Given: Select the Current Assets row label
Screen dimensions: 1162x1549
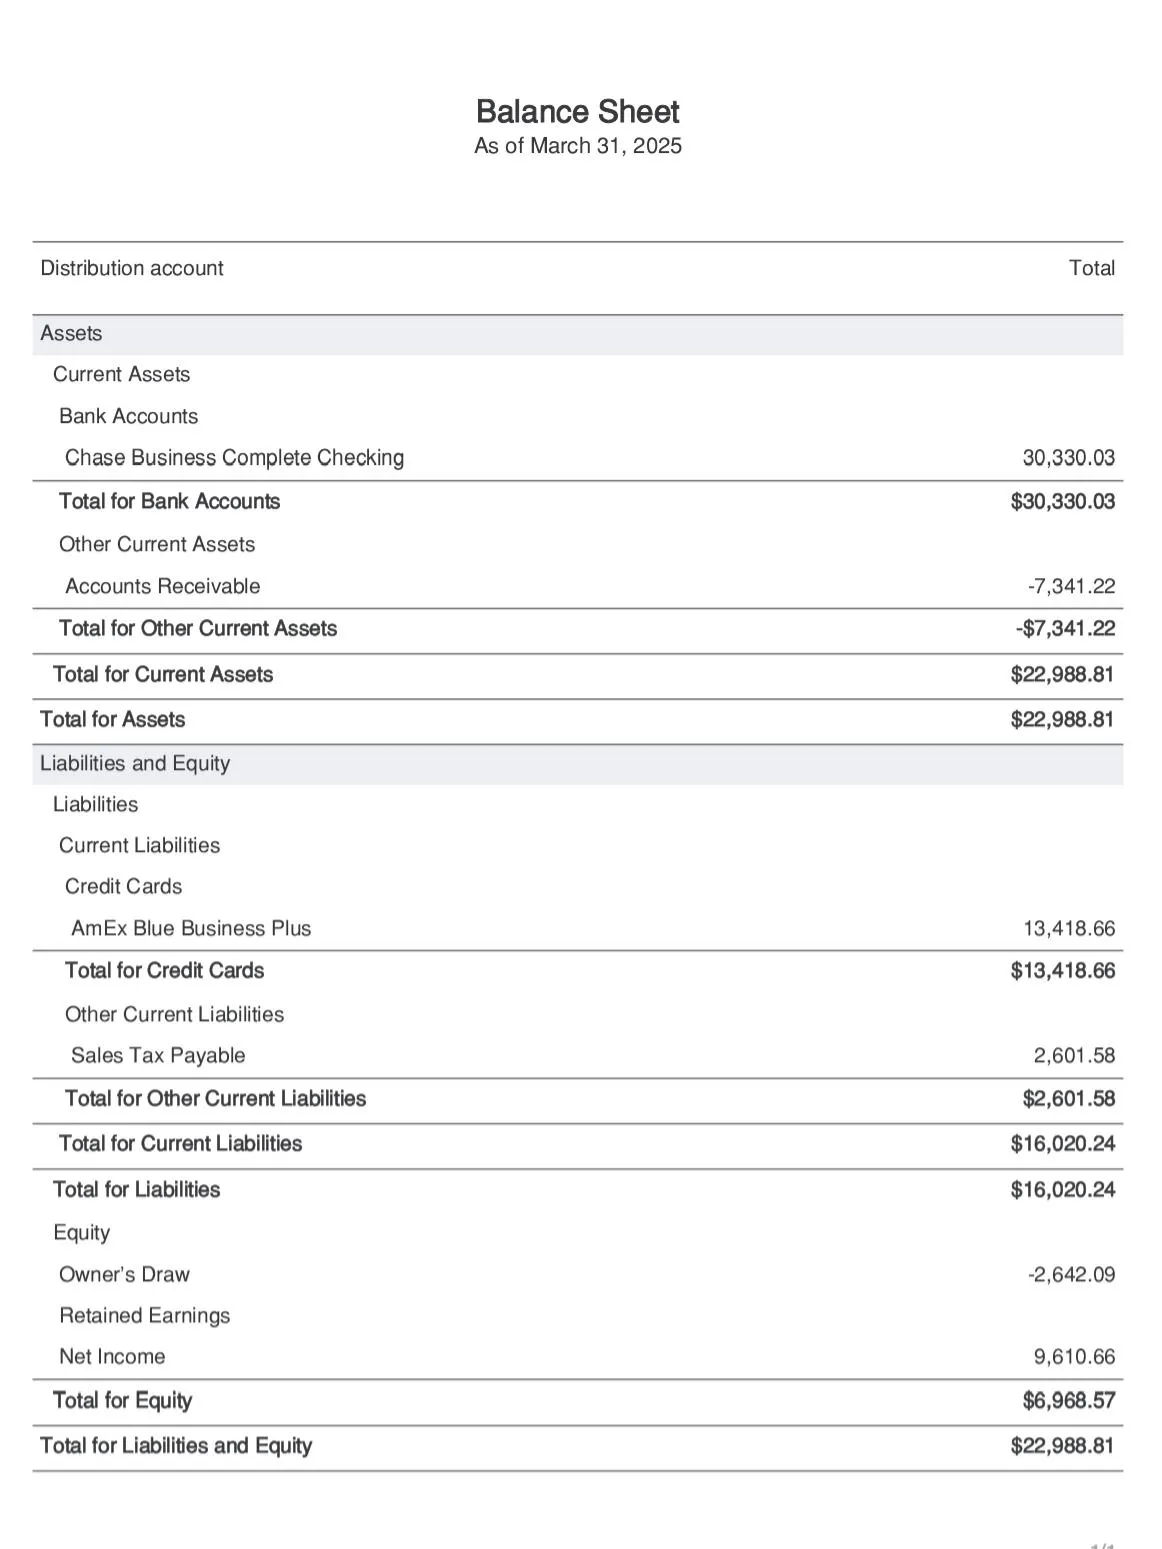Looking at the screenshot, I should tap(121, 374).
